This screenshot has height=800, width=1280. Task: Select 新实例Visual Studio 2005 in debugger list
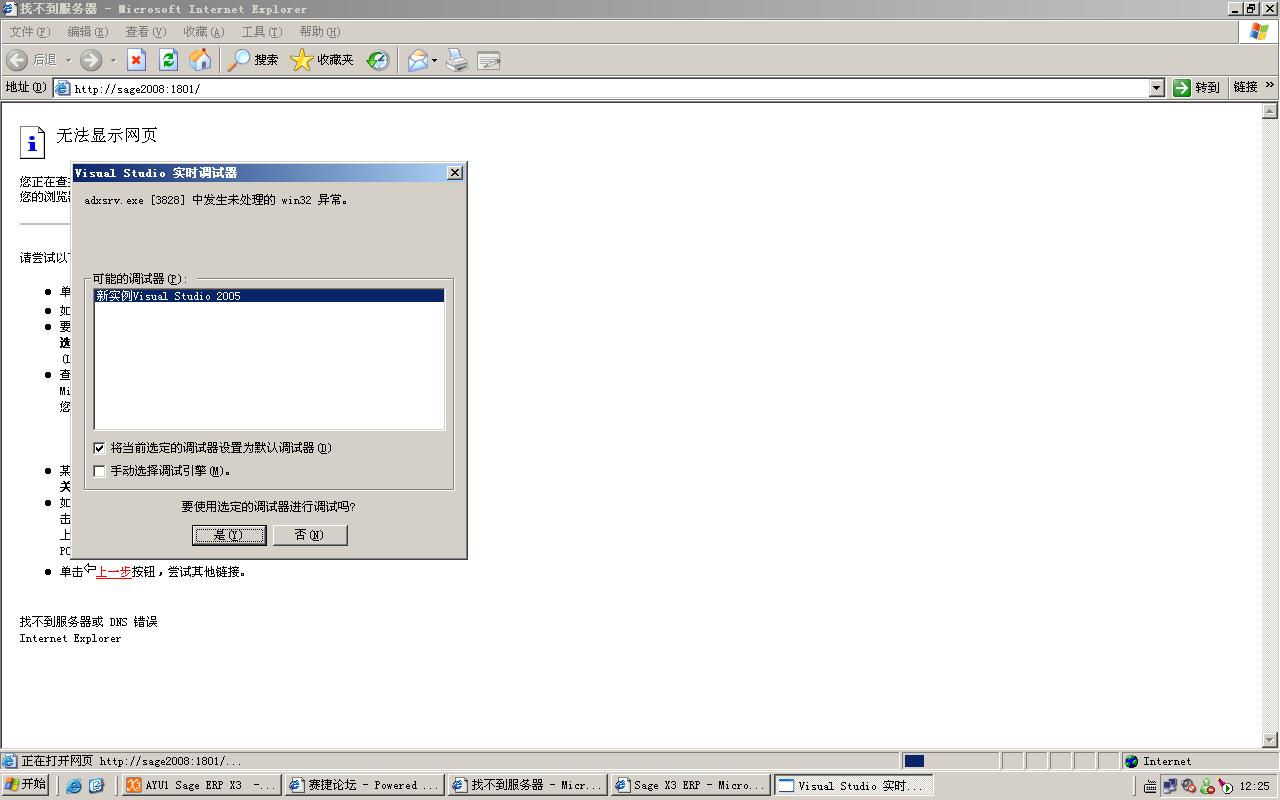pyautogui.click(x=168, y=296)
